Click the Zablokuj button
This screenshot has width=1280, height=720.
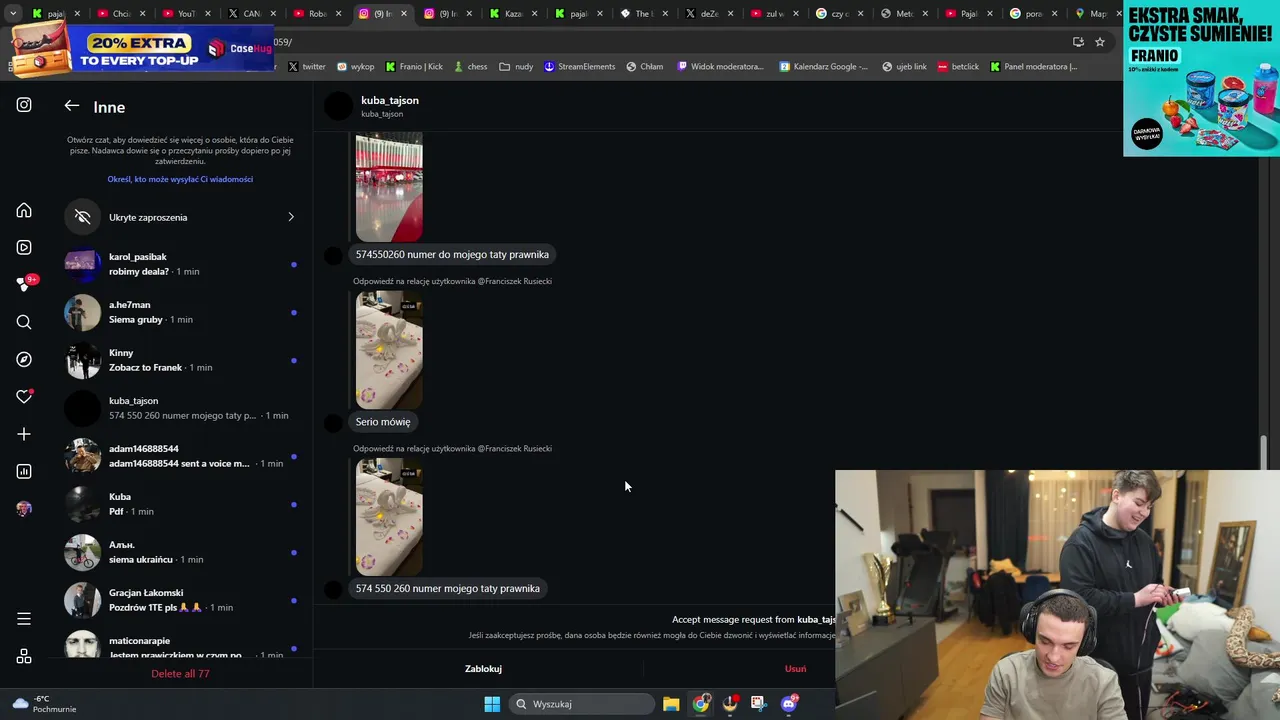click(483, 669)
